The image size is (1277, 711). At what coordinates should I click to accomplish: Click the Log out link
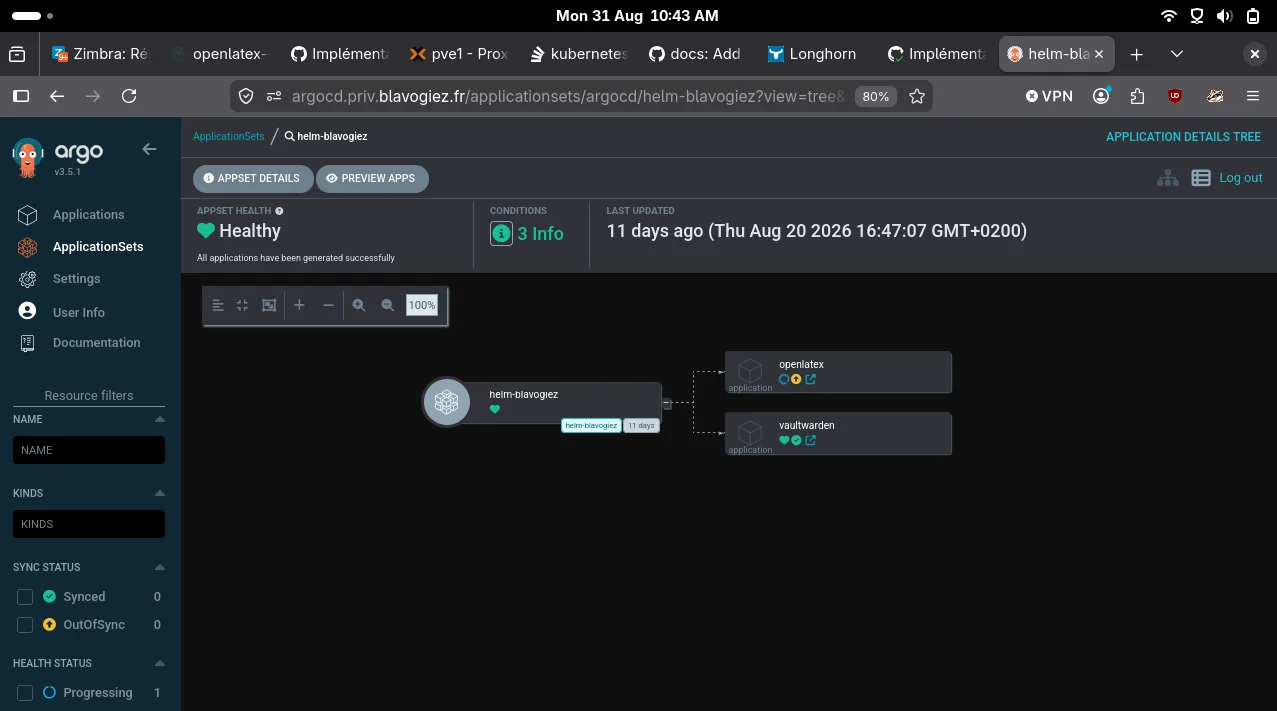[1241, 178]
